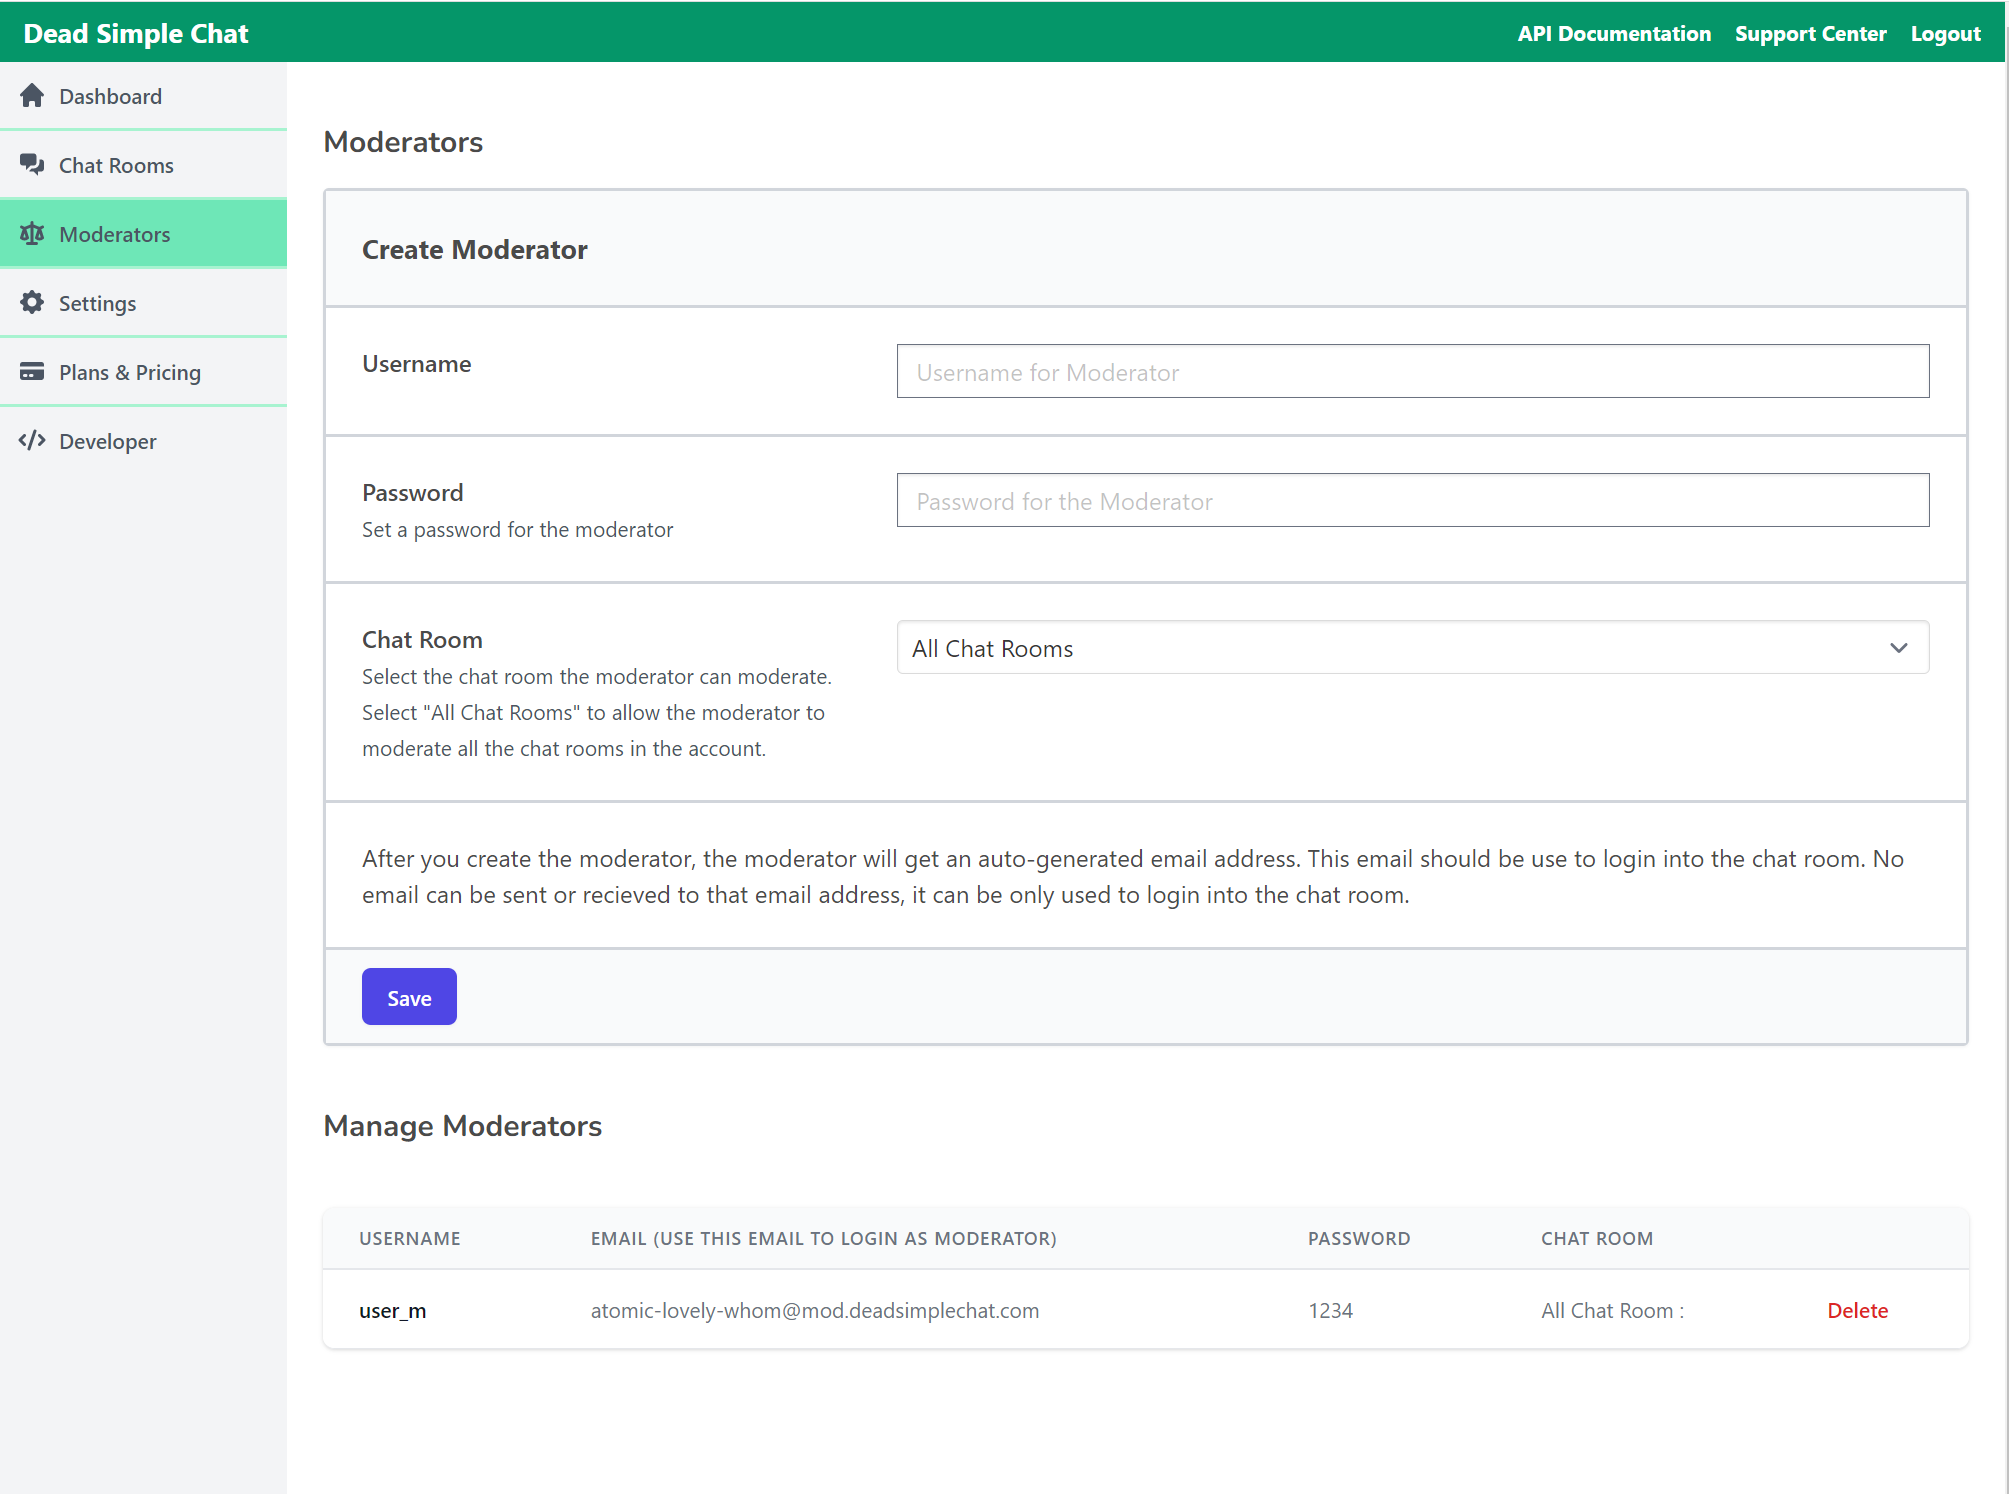
Task: Open Settings via the gear icon
Action: click(x=31, y=303)
